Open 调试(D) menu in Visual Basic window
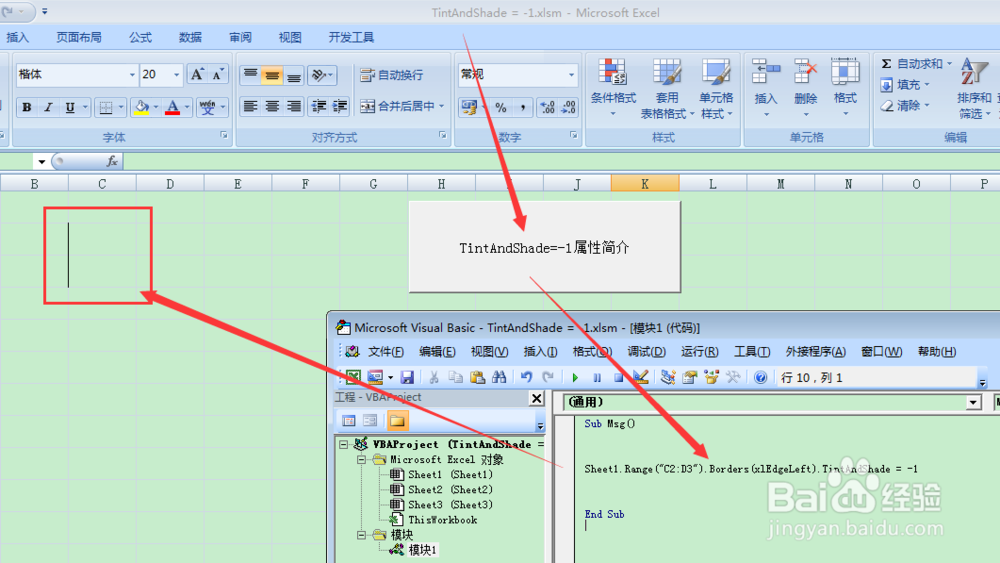1000x563 pixels. pos(646,352)
